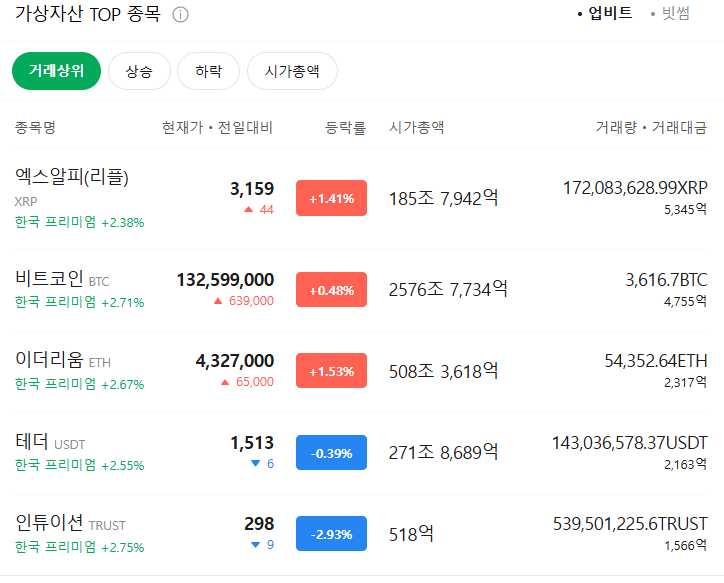
Task: Click the red +1.41% change badge
Action: (331, 198)
